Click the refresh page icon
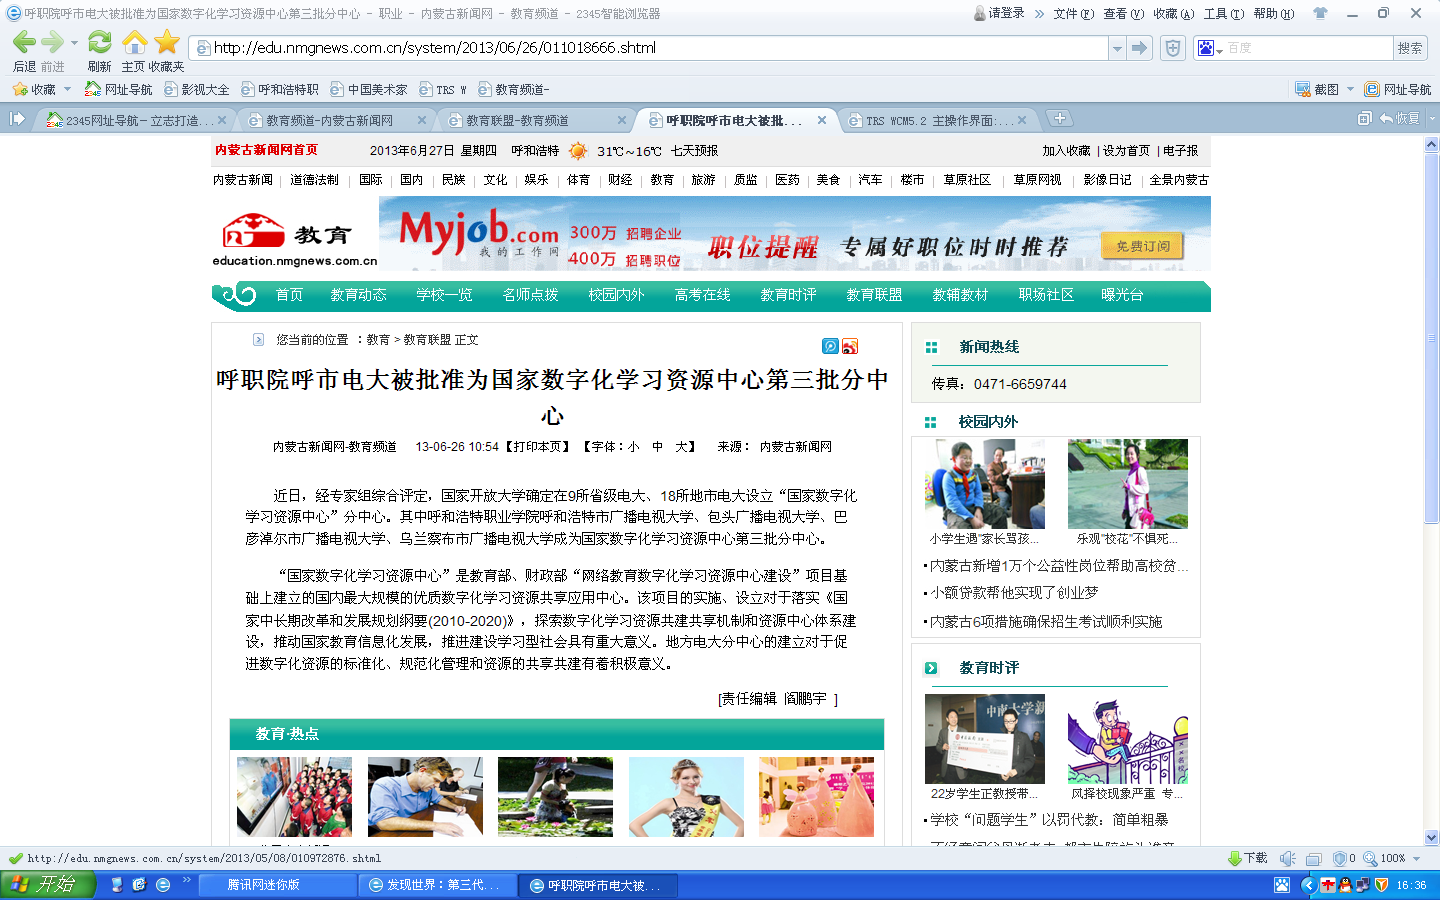This screenshot has width=1440, height=900. click(x=99, y=43)
